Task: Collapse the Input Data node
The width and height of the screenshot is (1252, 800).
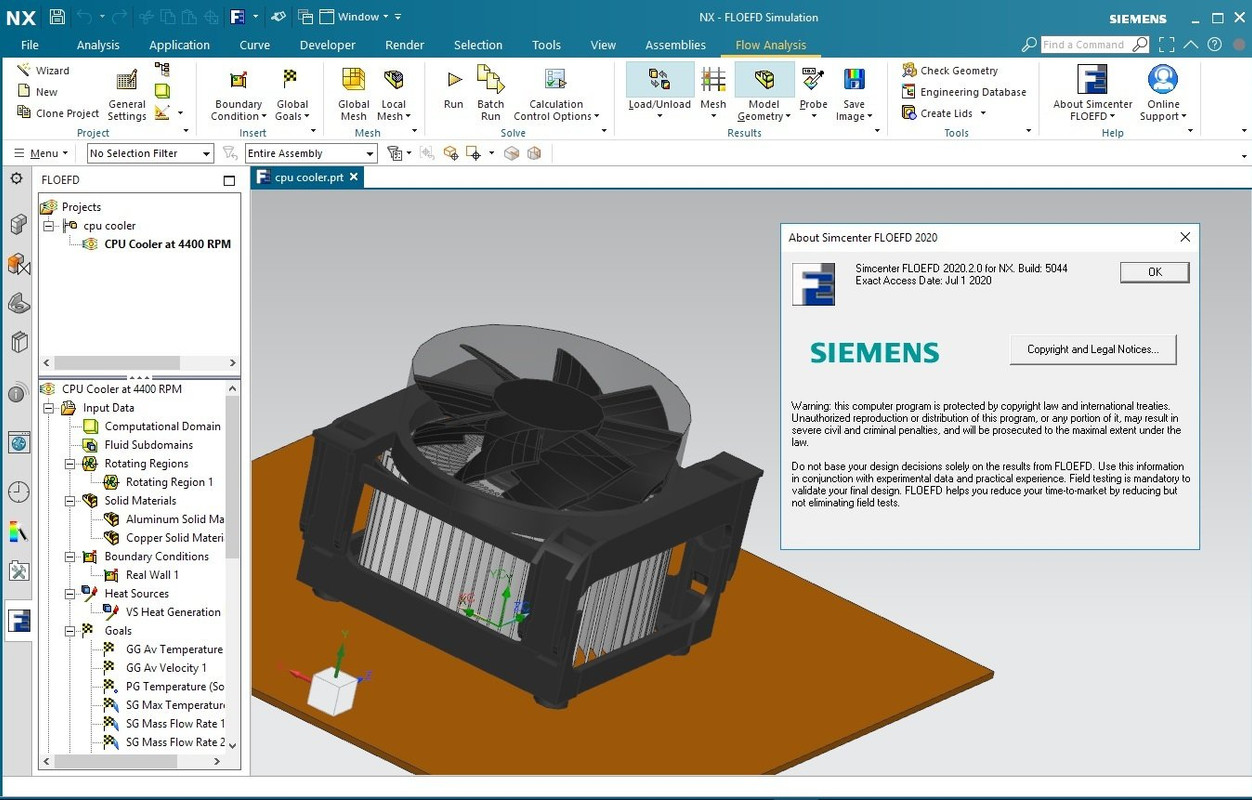Action: coord(48,408)
